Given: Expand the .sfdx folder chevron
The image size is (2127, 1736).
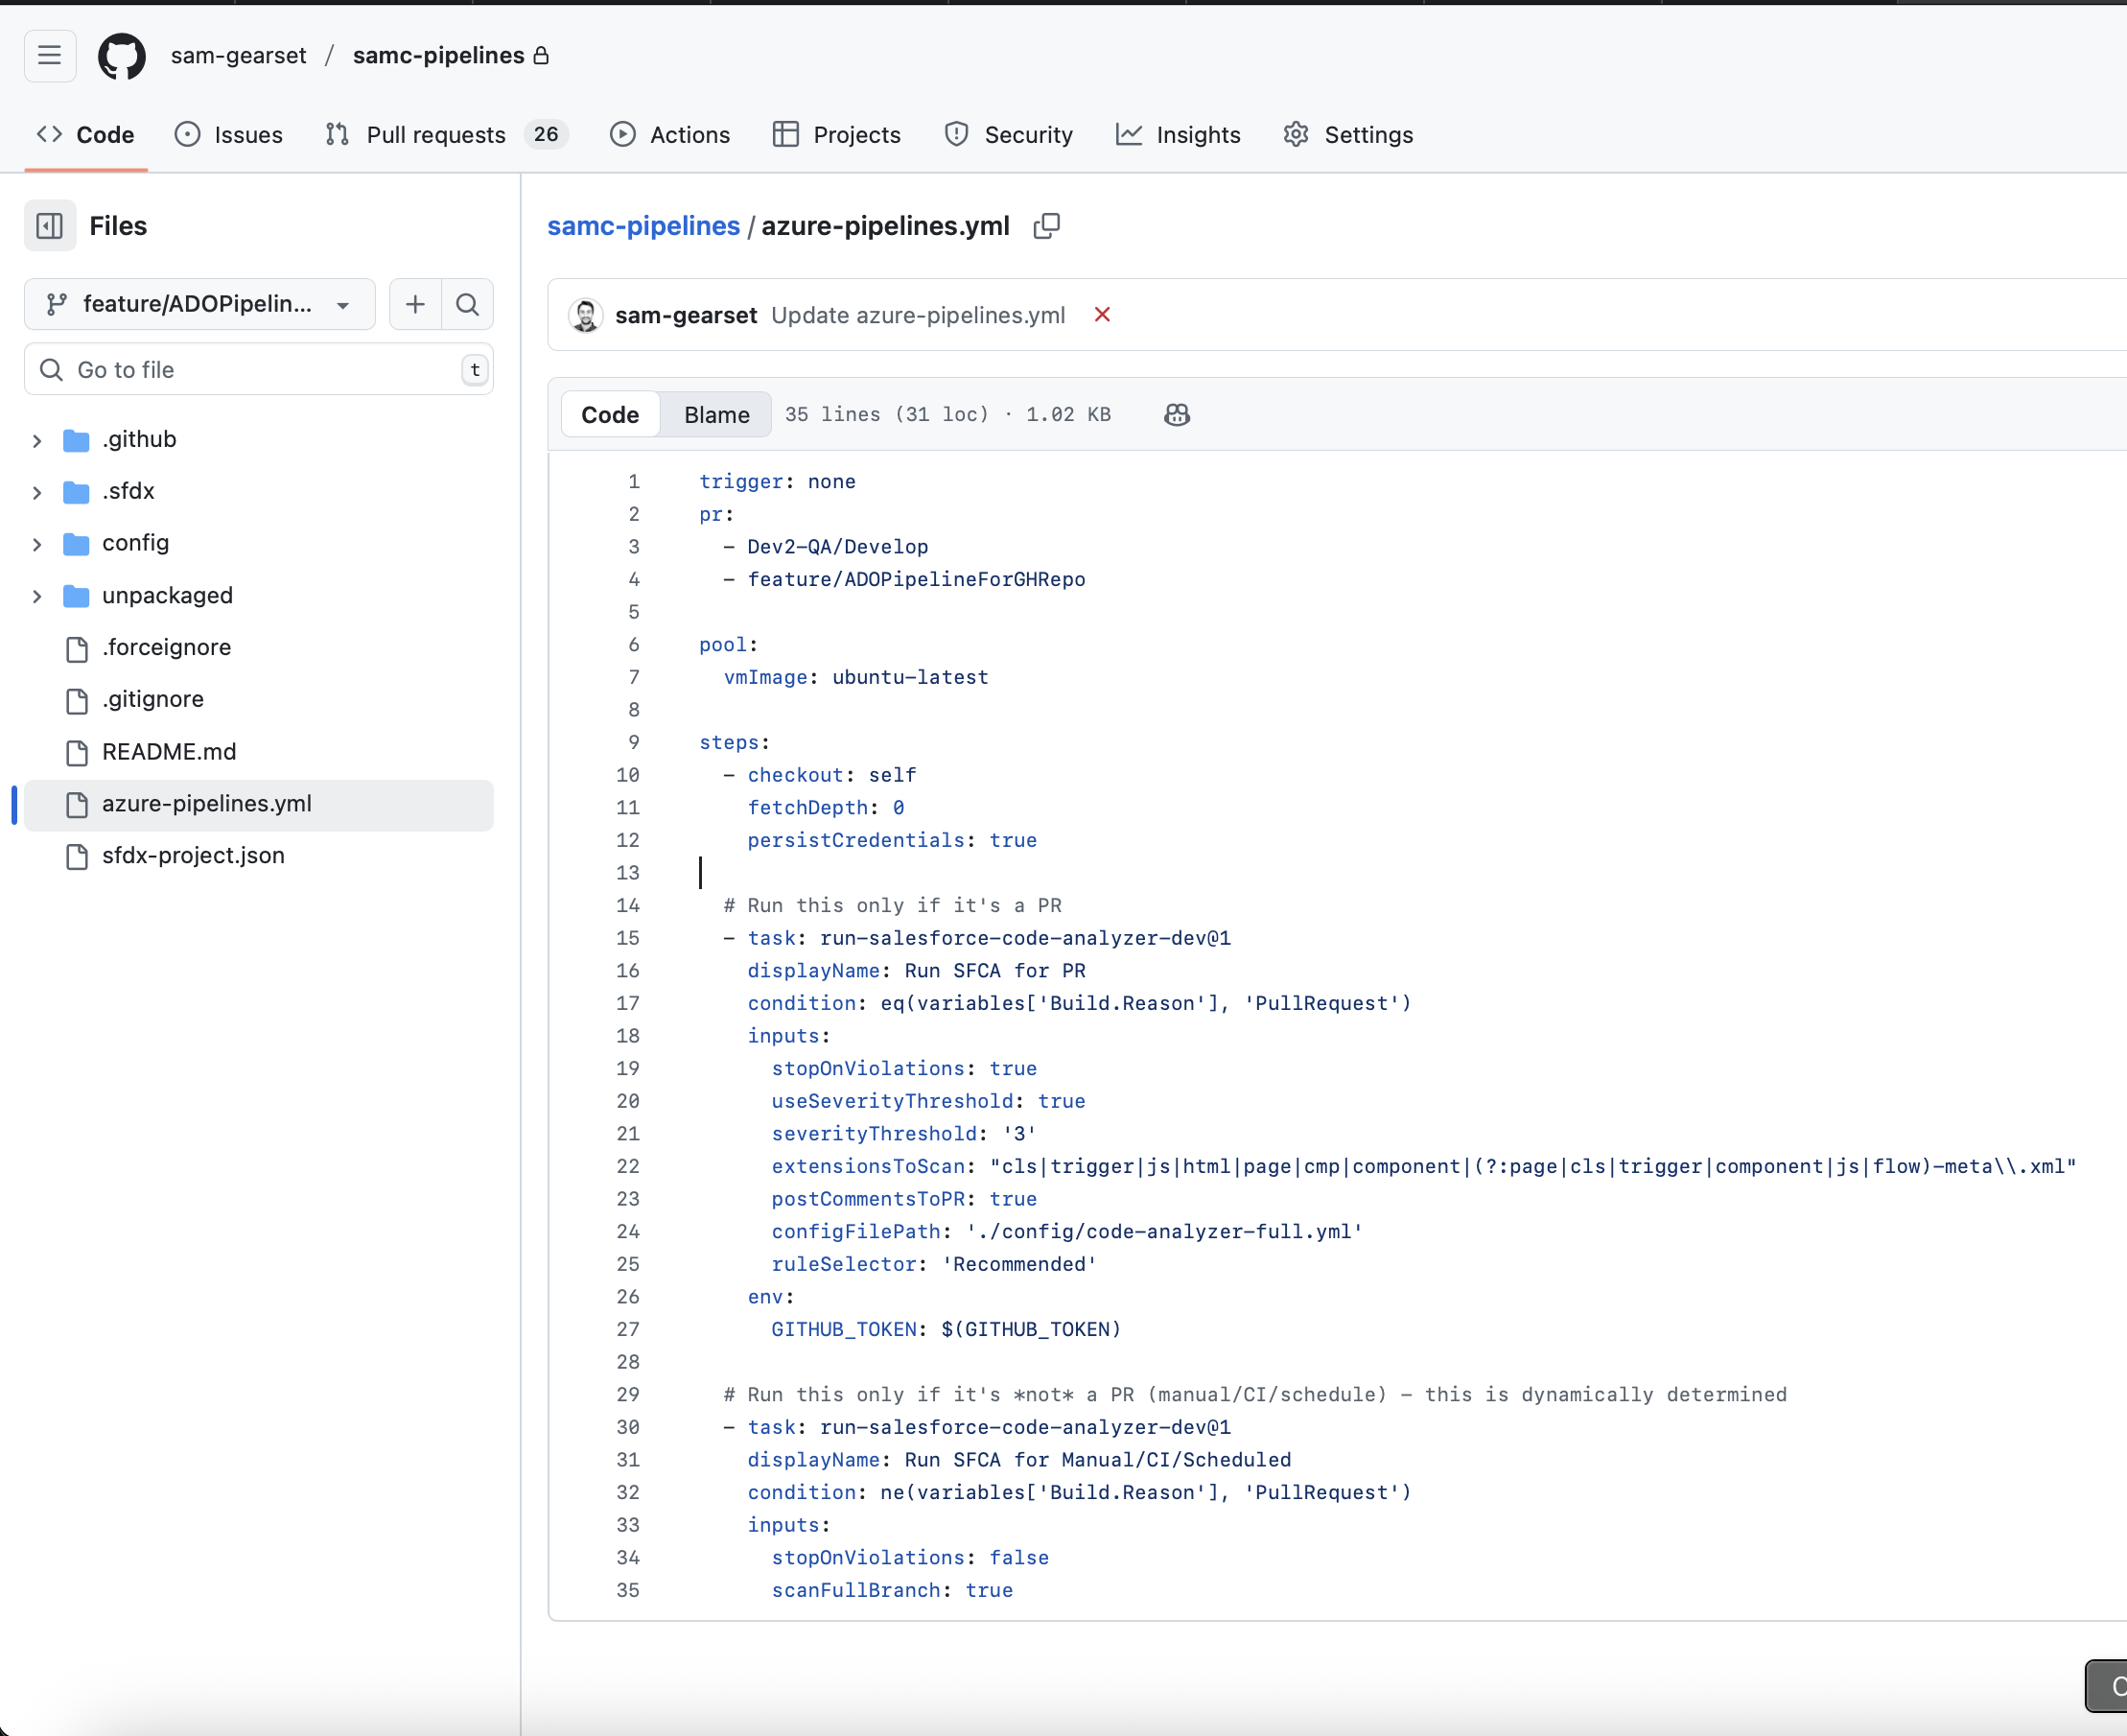Looking at the screenshot, I should pyautogui.click(x=37, y=492).
